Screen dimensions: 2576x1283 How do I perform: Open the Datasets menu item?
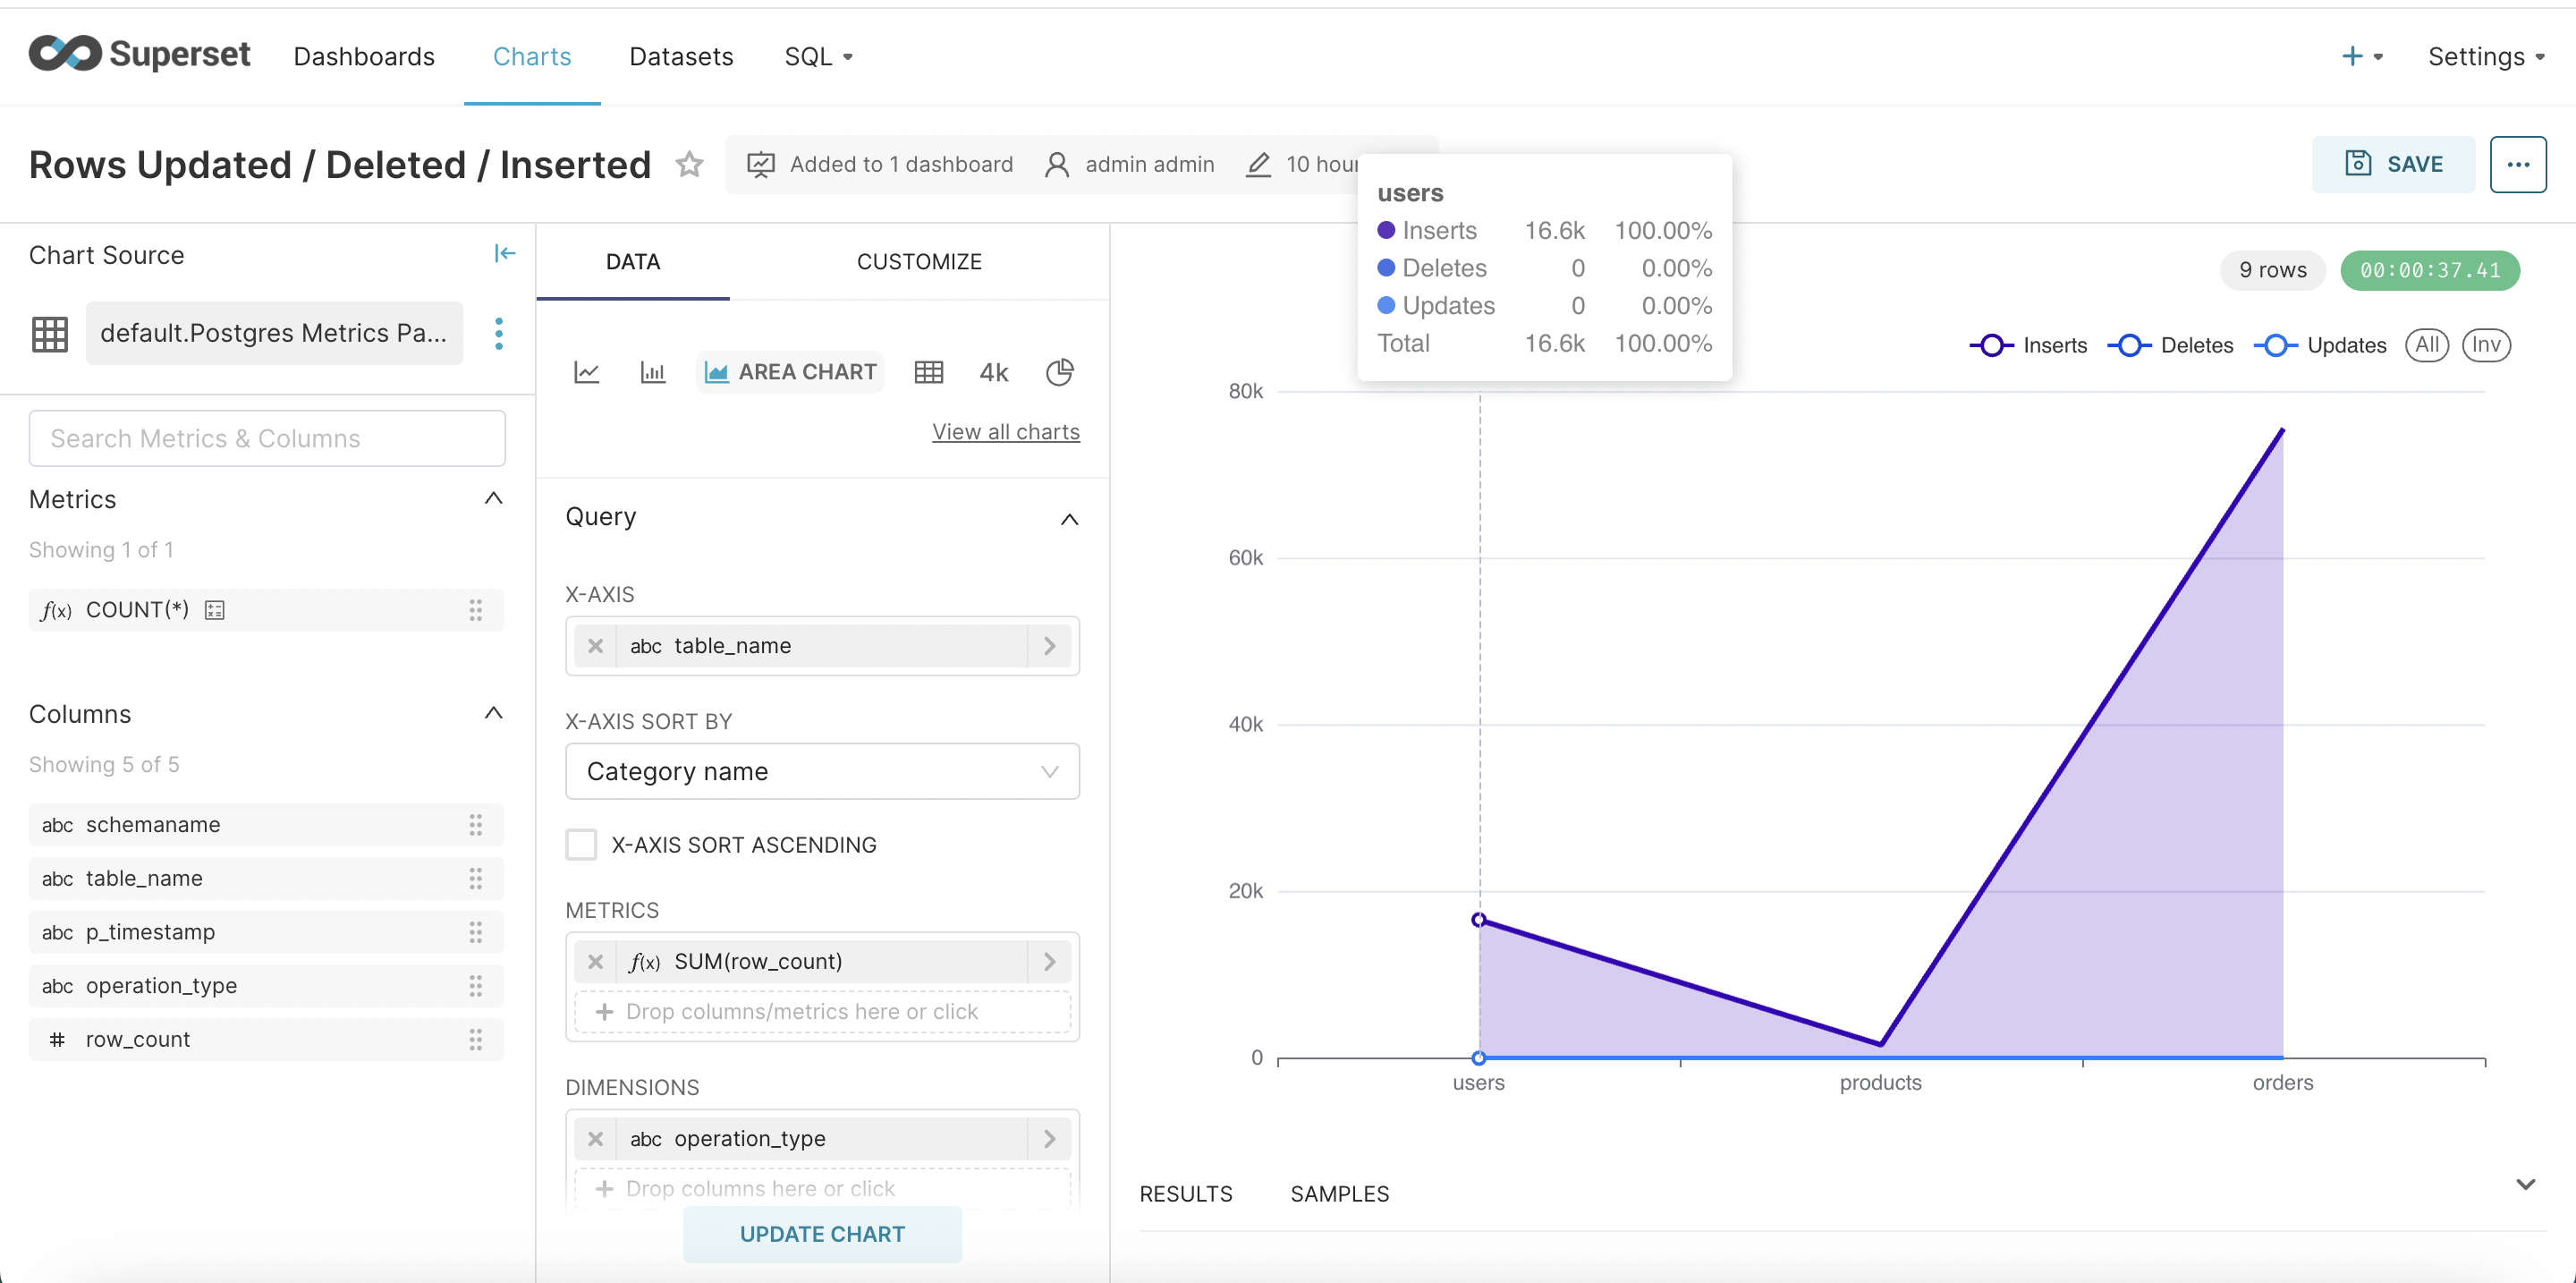coord(680,56)
